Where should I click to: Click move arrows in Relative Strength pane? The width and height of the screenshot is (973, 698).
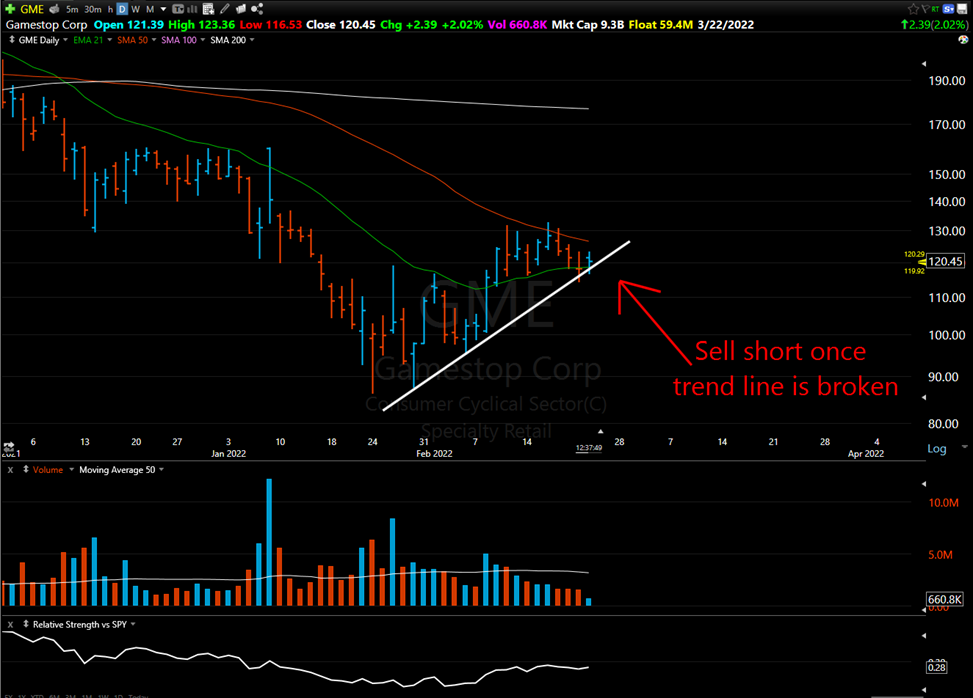pyautogui.click(x=25, y=624)
